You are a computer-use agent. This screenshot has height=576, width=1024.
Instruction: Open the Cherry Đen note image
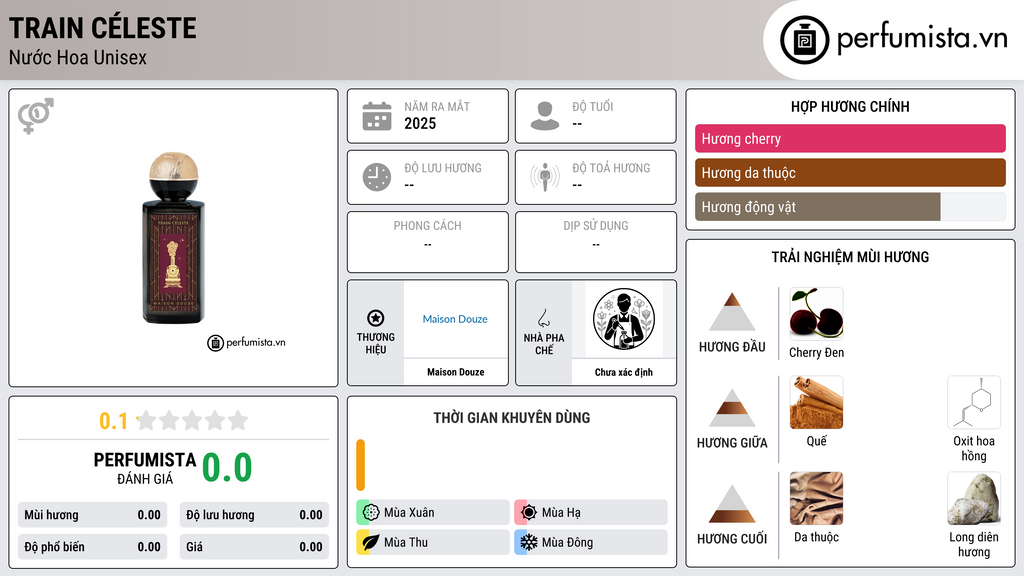[x=816, y=314]
